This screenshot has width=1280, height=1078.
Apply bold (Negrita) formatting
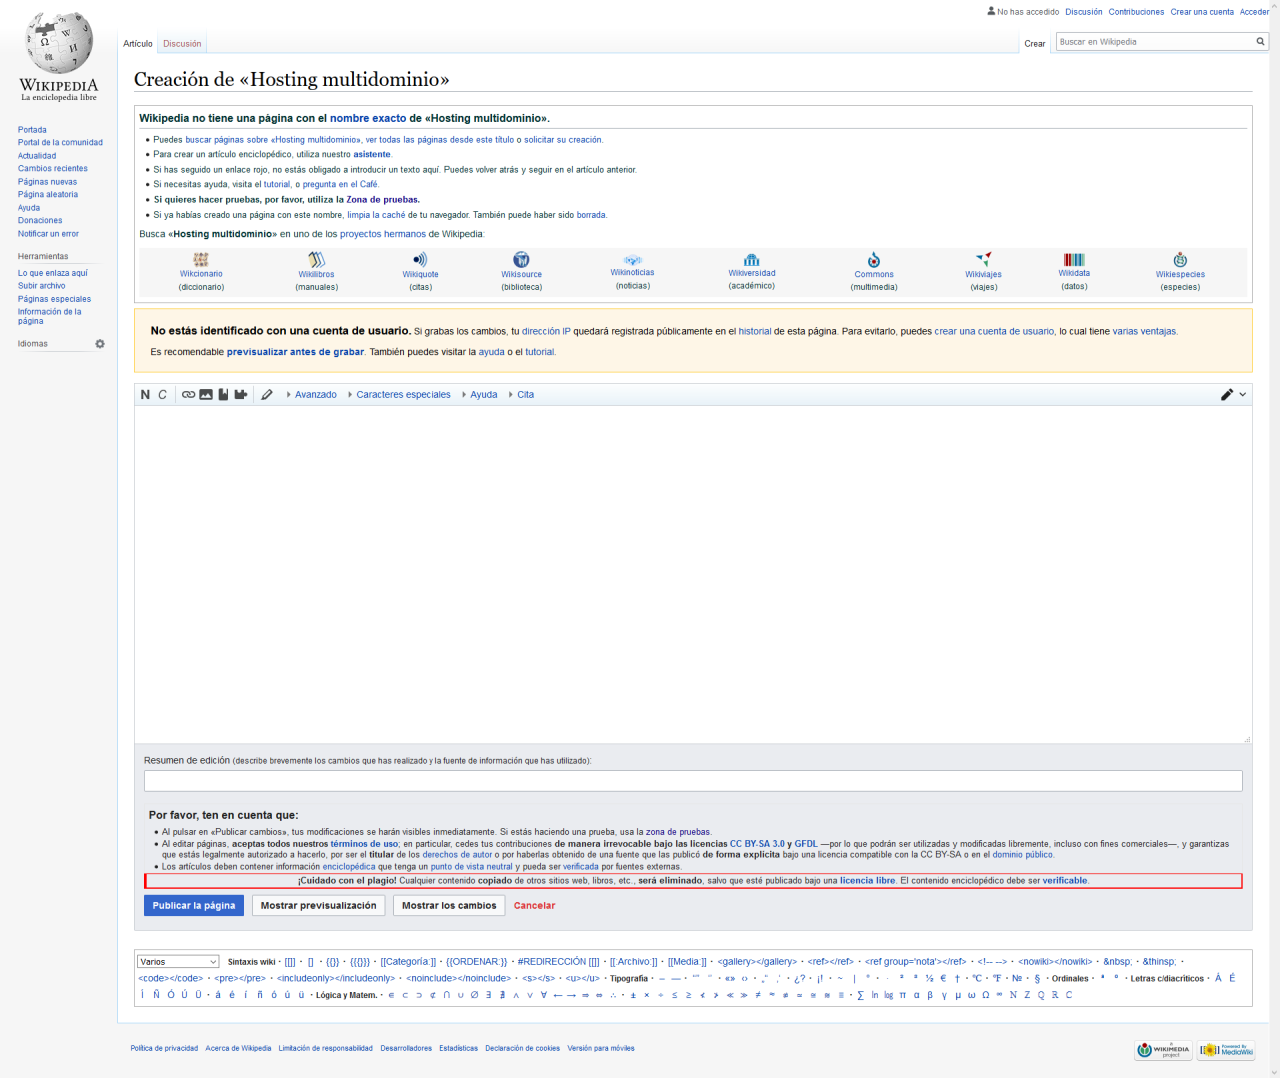144,394
